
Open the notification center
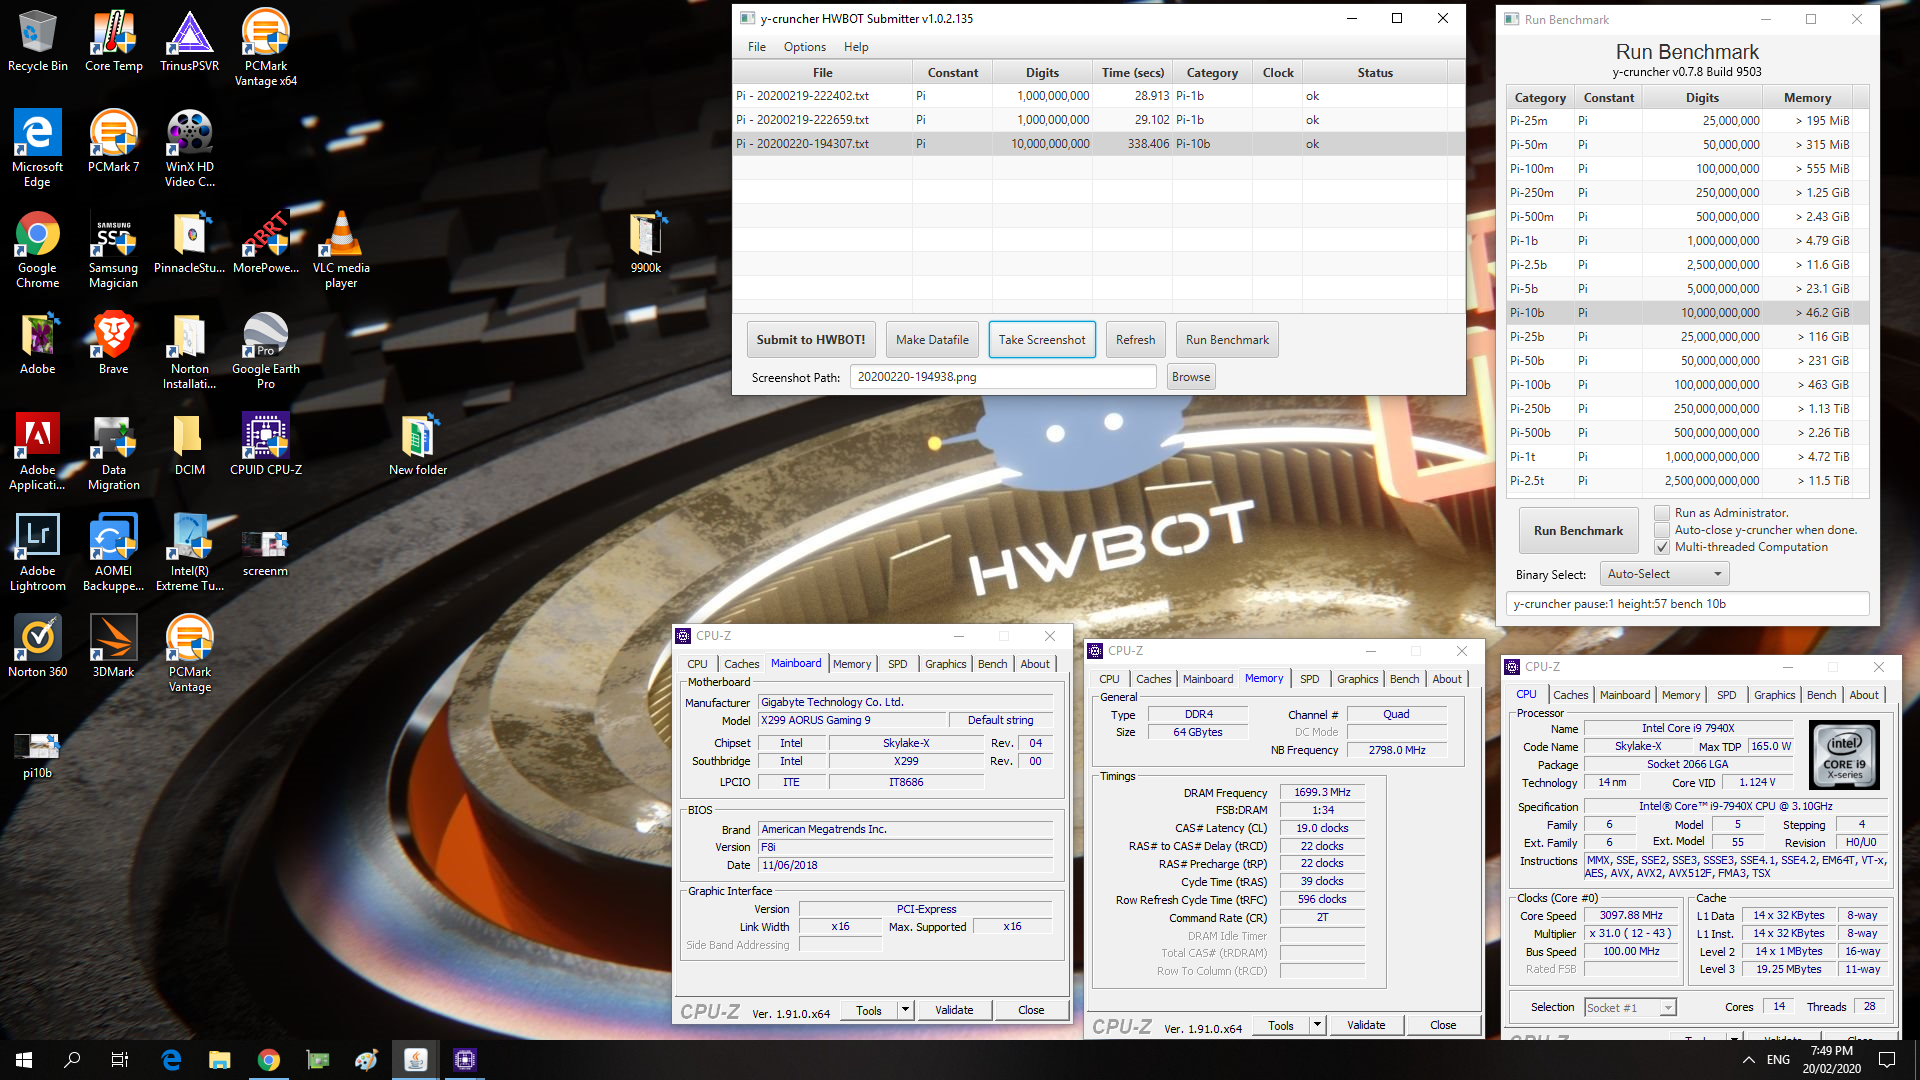[x=1887, y=1060]
